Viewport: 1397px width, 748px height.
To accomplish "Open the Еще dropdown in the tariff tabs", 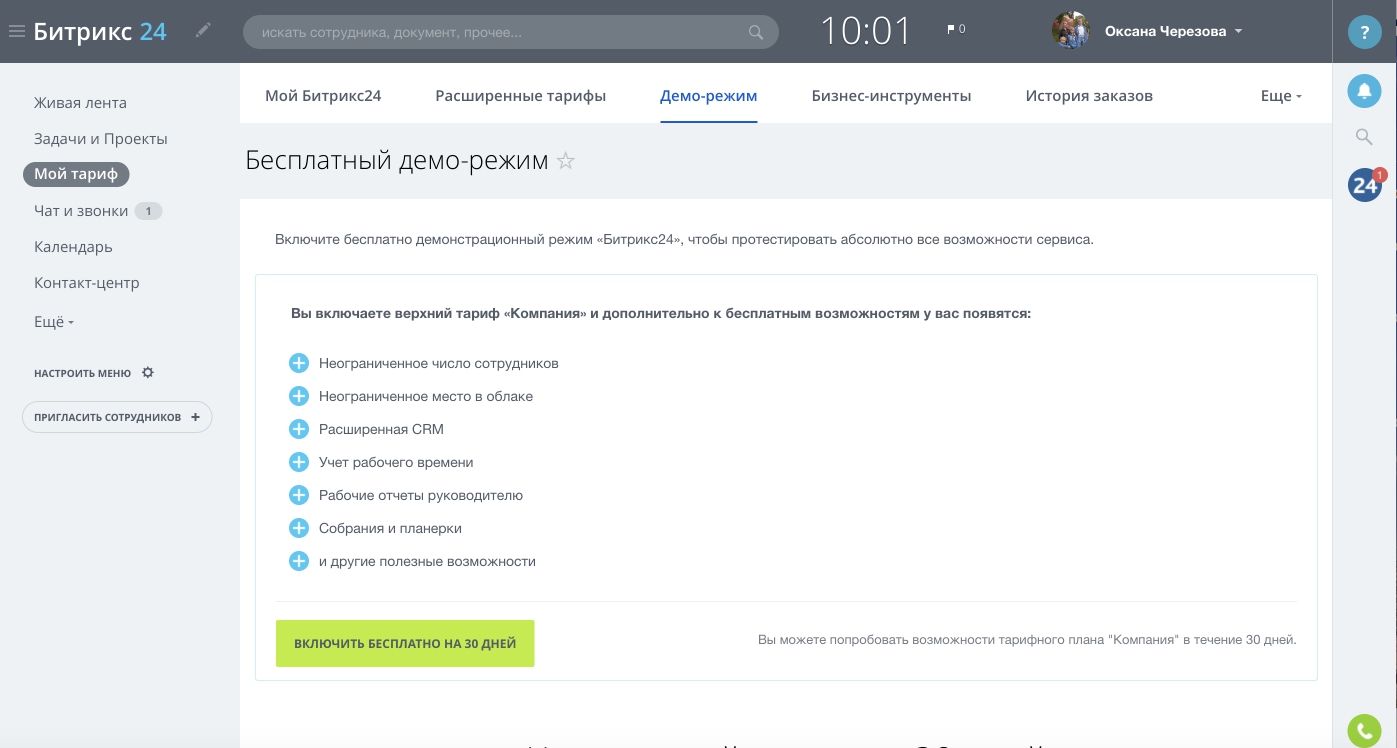I will pos(1281,95).
